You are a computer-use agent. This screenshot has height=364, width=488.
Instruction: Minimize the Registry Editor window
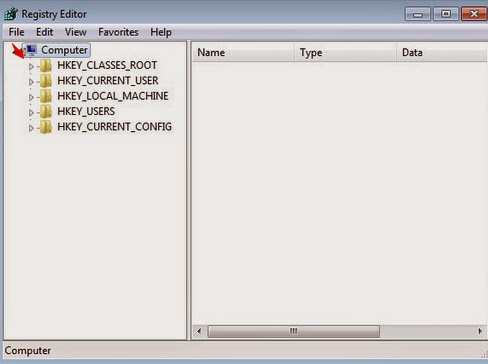point(418,14)
